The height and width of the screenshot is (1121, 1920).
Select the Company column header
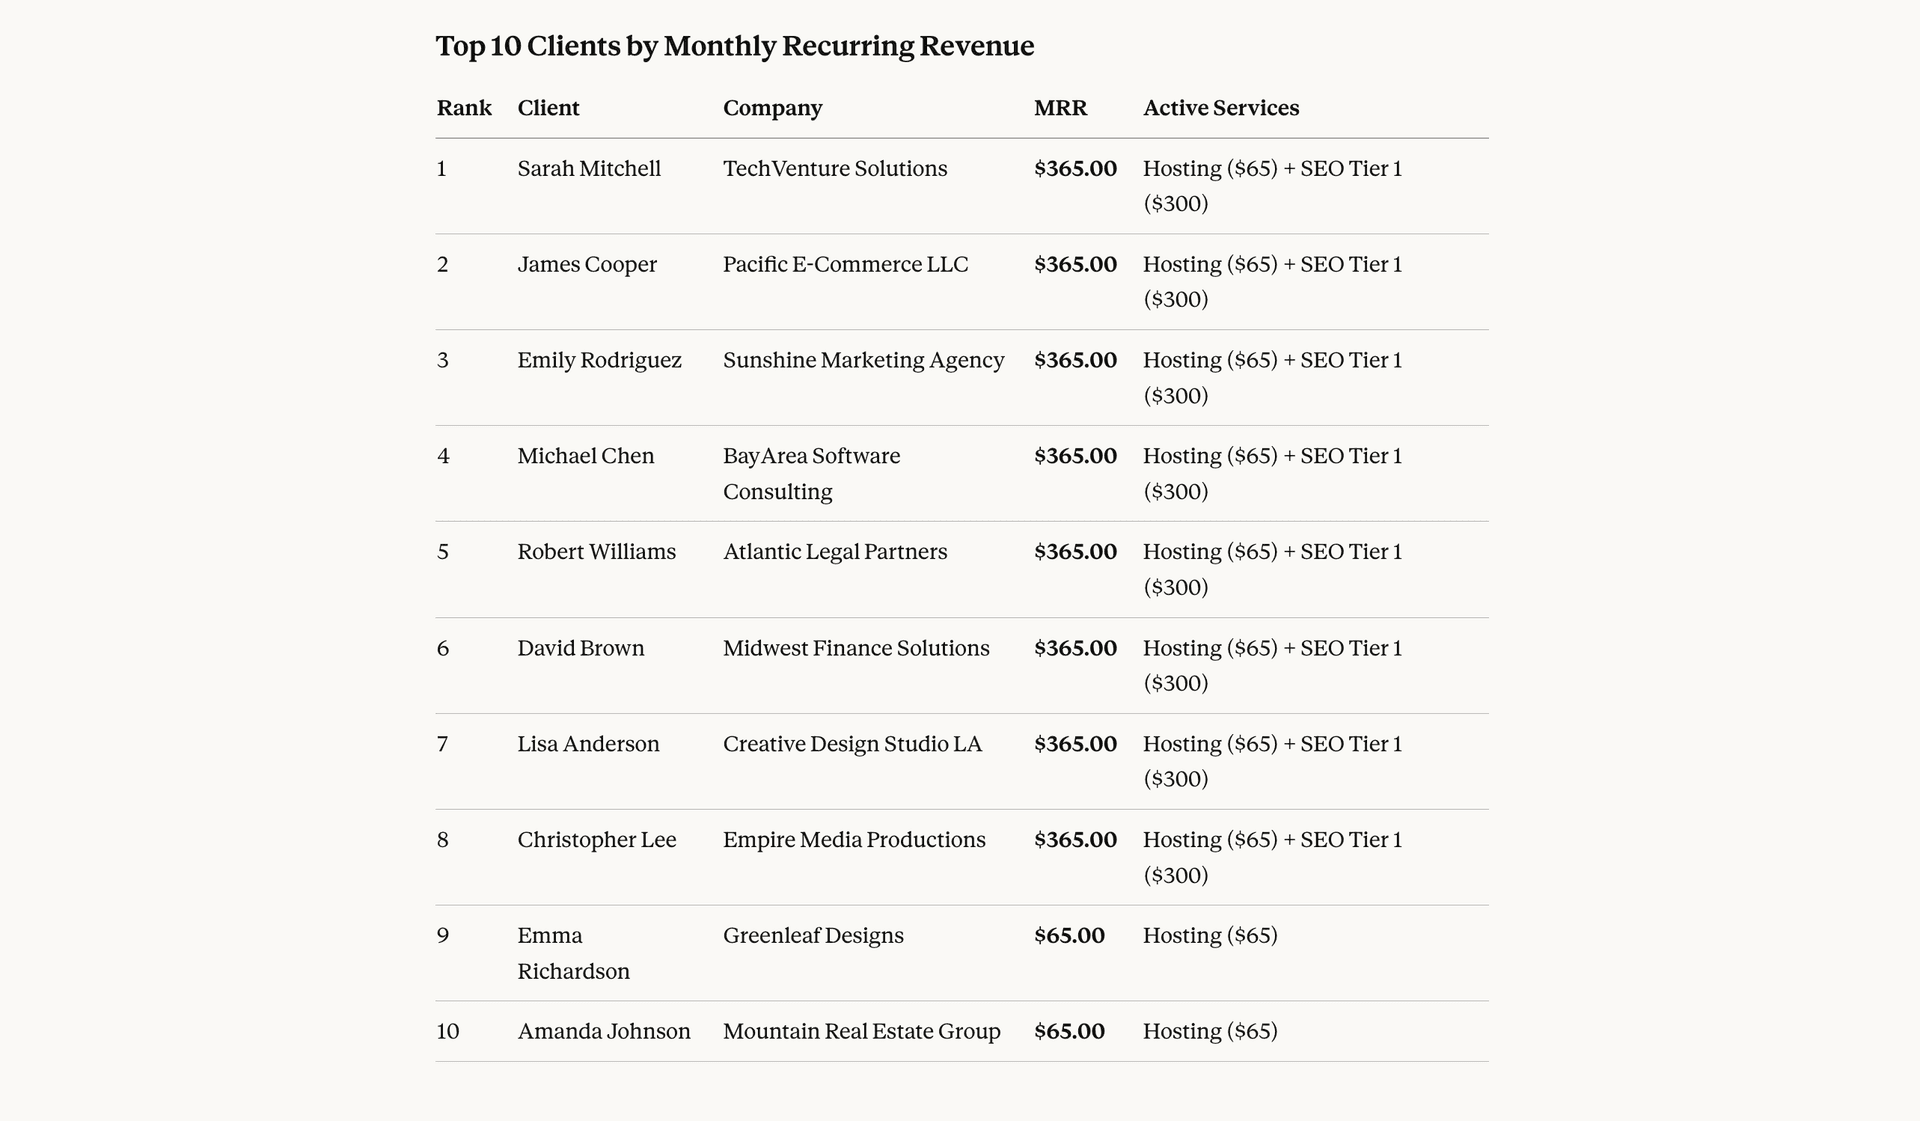(x=772, y=108)
